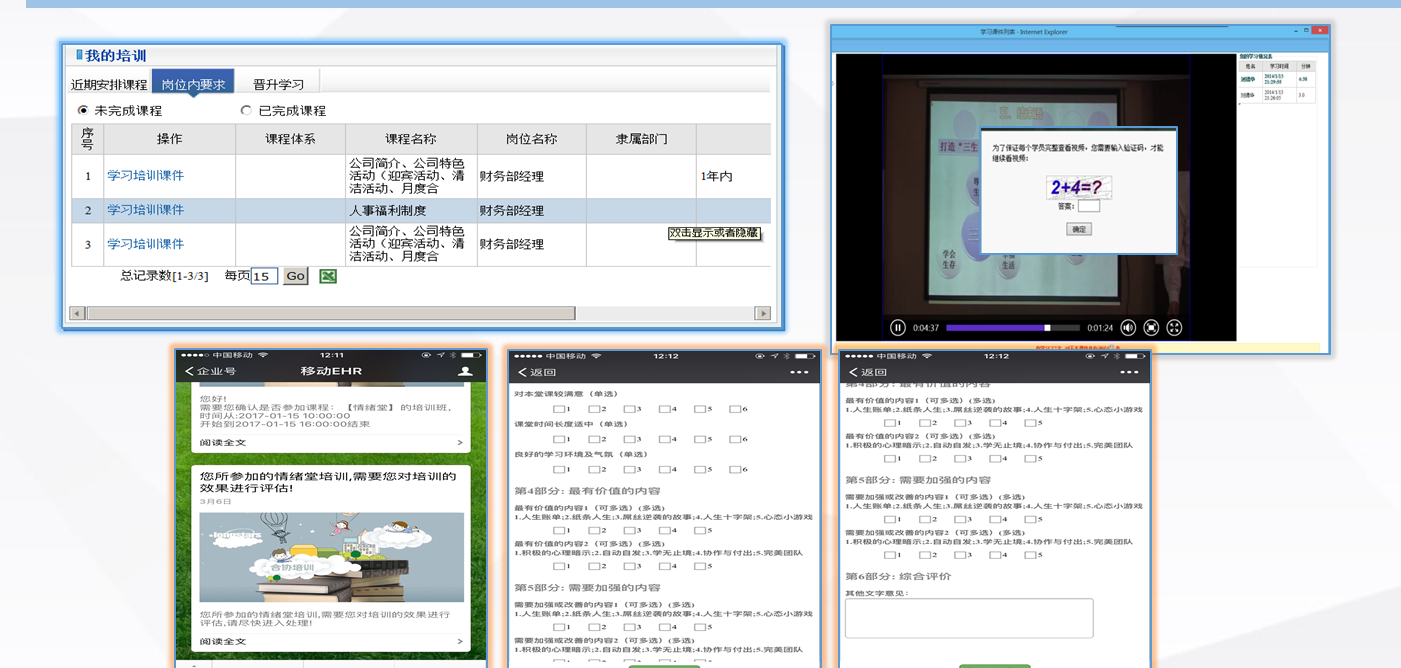
Task: Pause the training video playback
Action: click(898, 328)
